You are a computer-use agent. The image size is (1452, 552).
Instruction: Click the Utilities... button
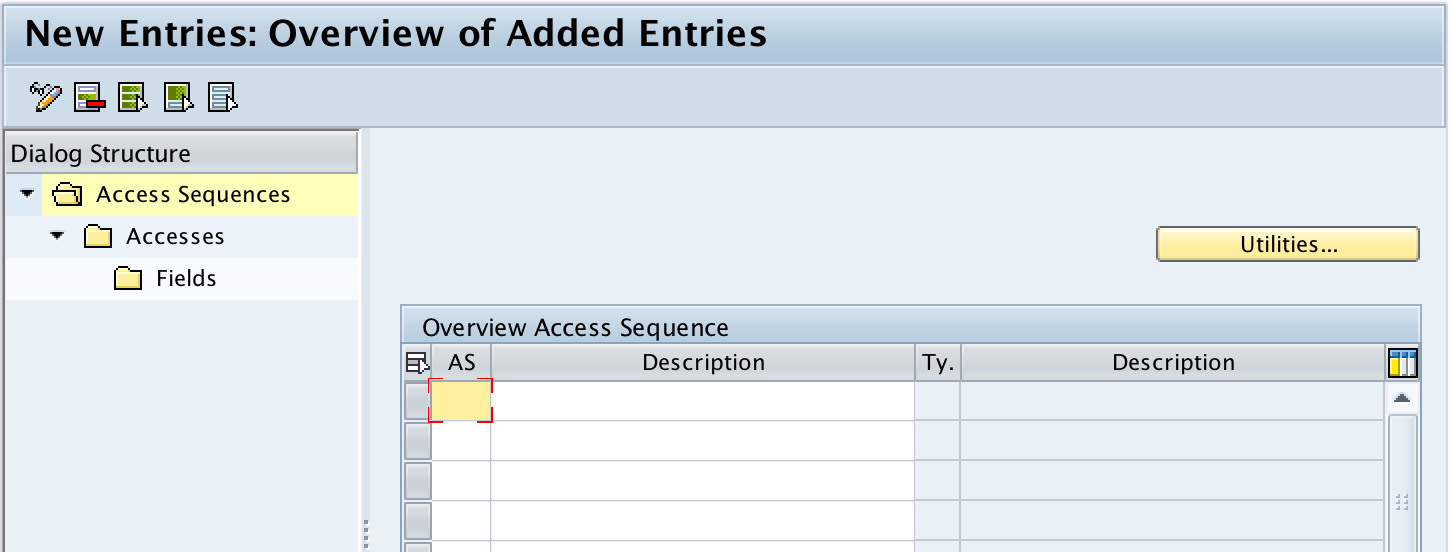coord(1287,245)
